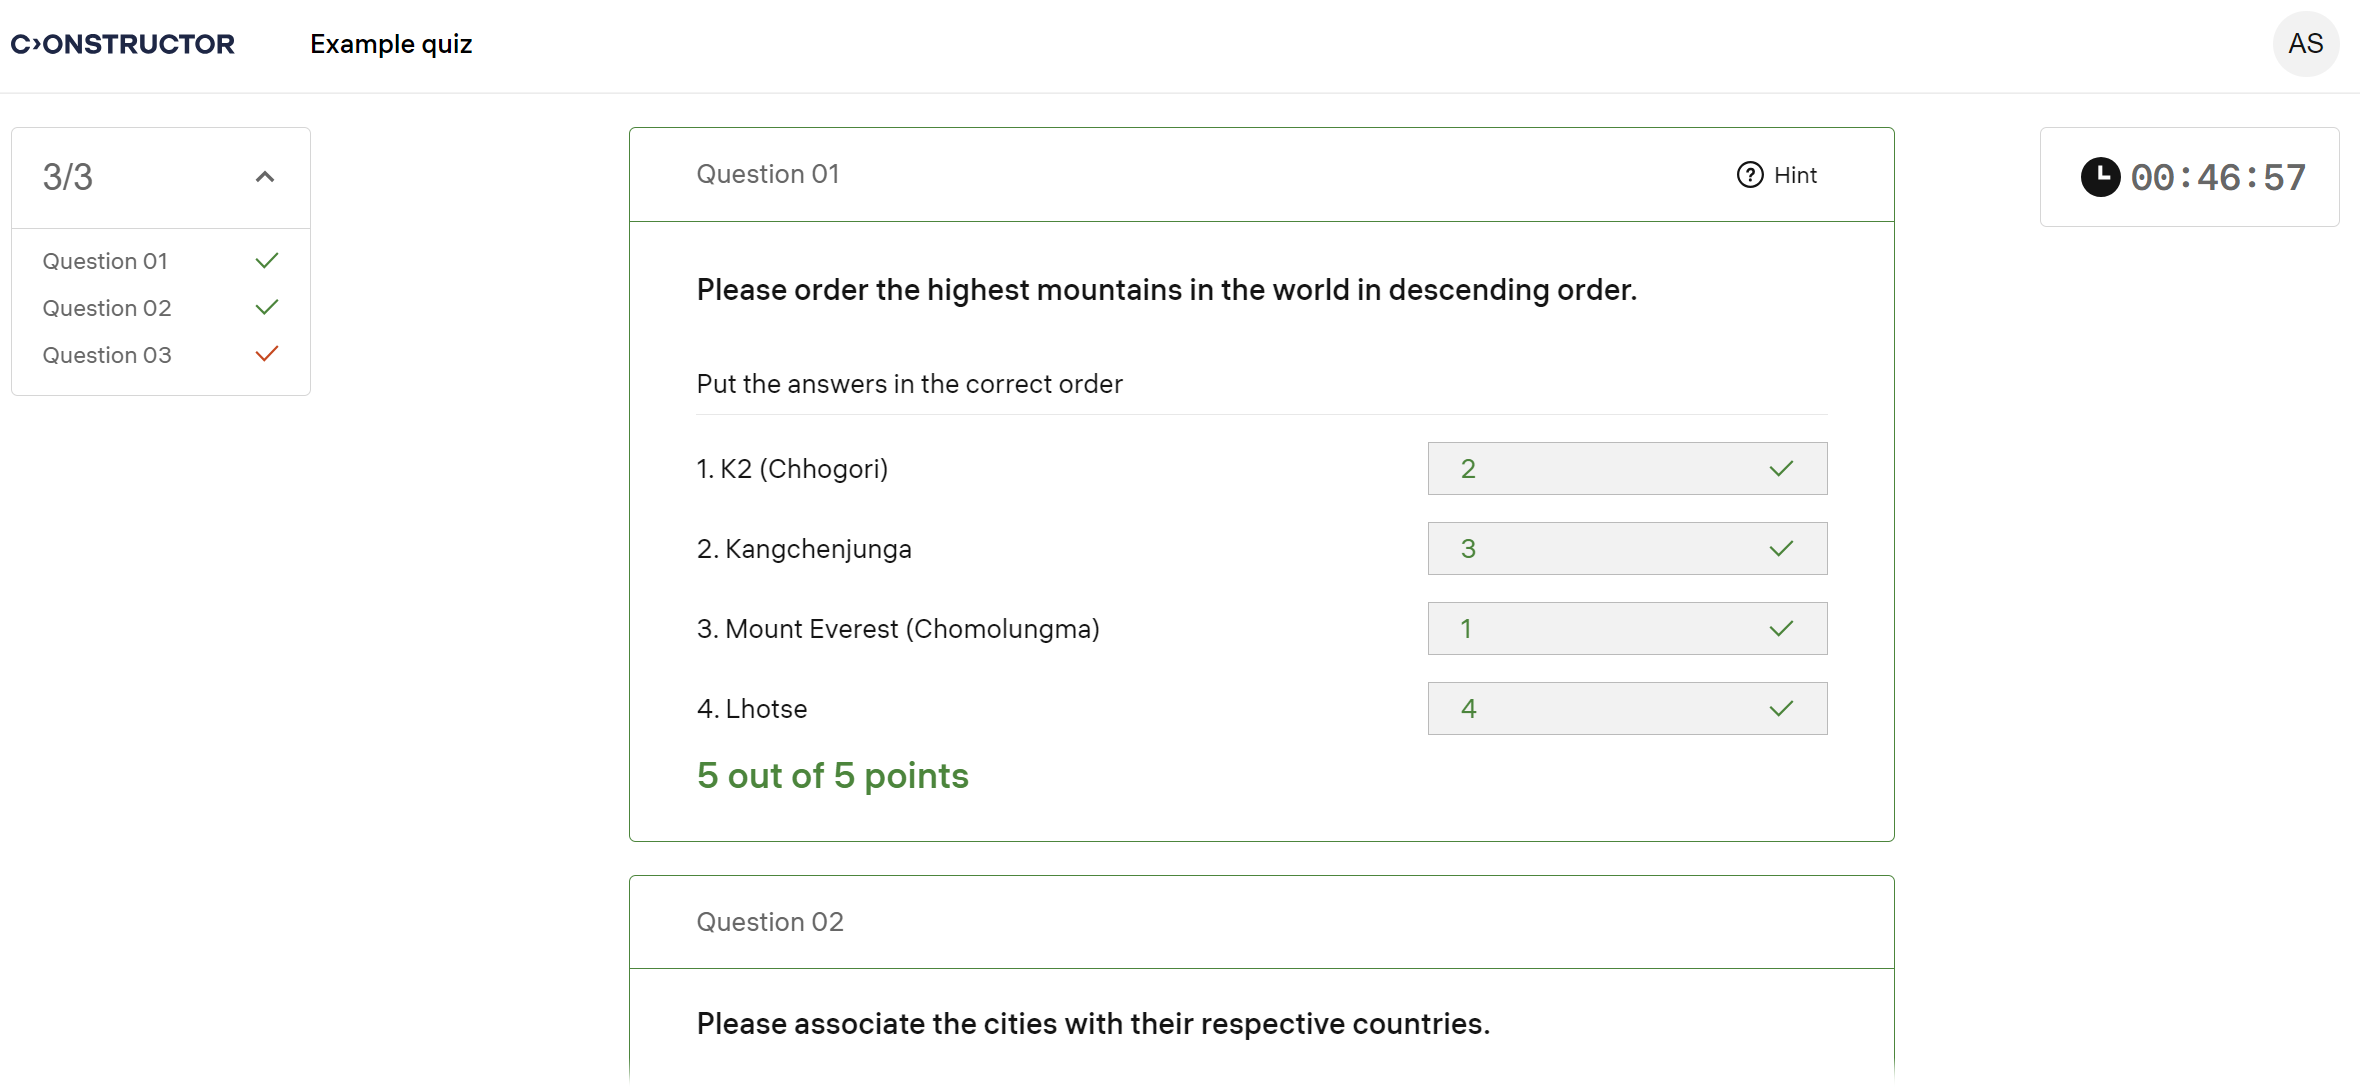Image resolution: width=2360 pixels, height=1088 pixels.
Task: Click the Constructor logo
Action: tap(123, 44)
